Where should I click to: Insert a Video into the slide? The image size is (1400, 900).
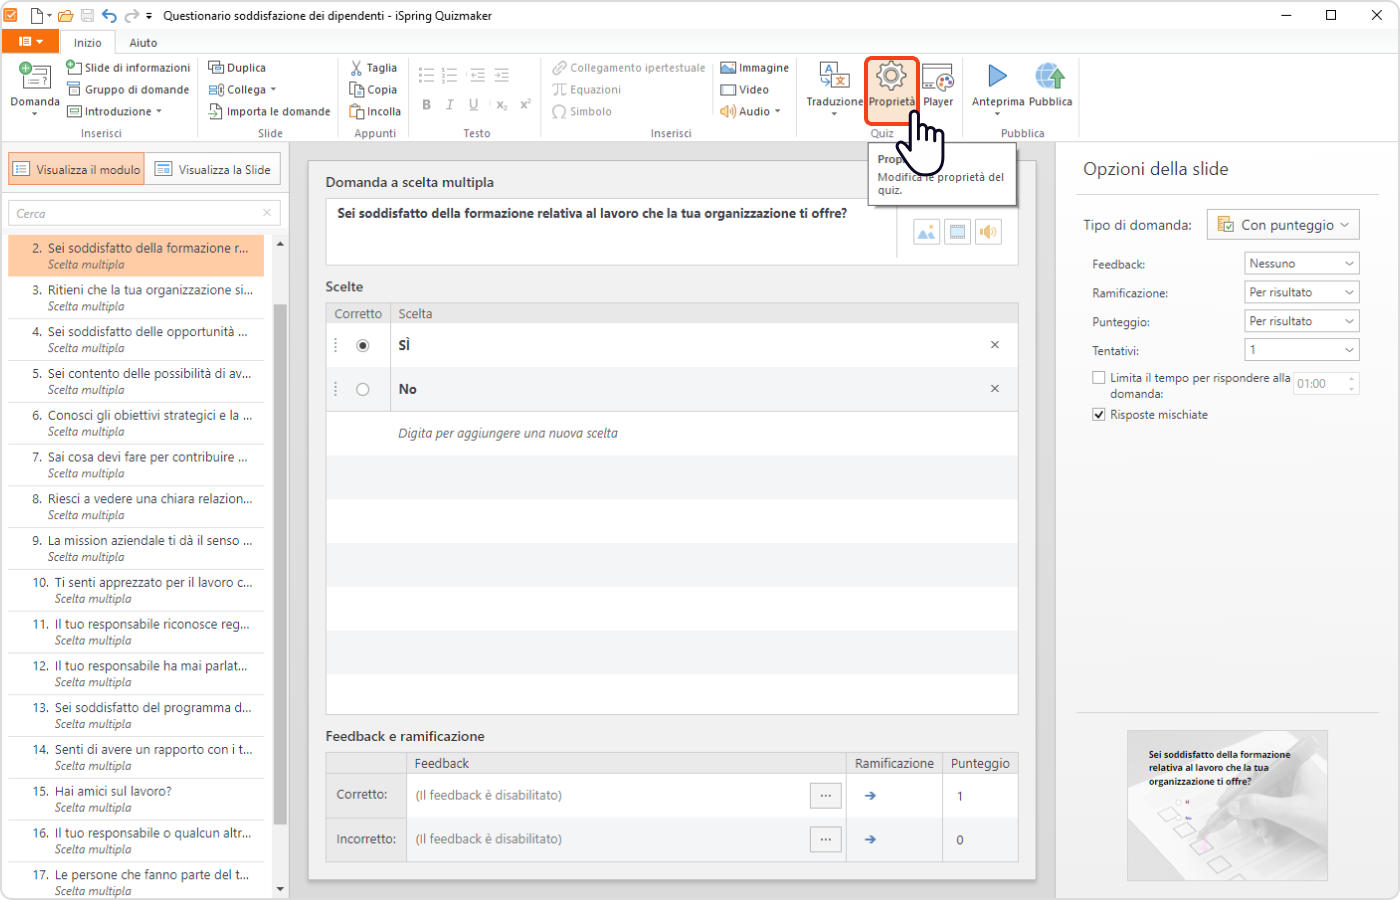click(745, 90)
